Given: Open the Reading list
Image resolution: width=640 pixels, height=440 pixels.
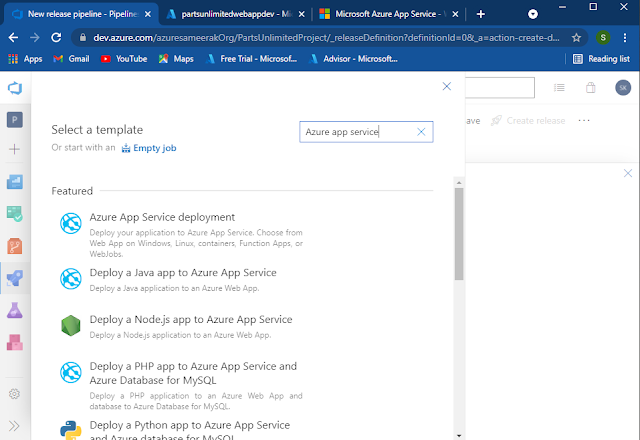Looking at the screenshot, I should point(601,59).
